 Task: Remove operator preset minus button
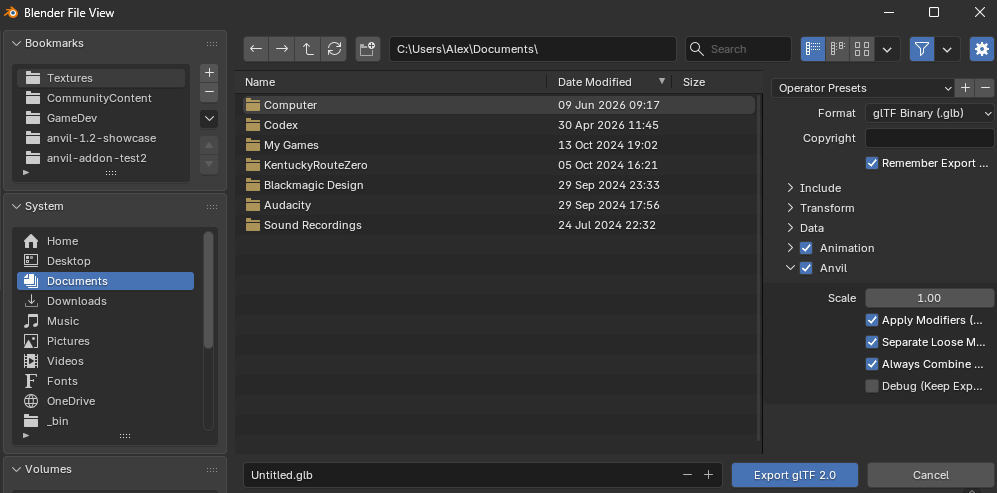[985, 88]
